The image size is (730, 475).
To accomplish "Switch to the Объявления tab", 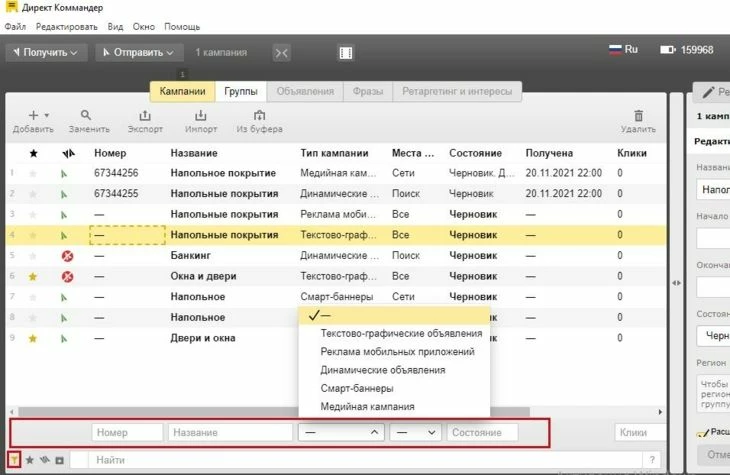I will (x=305, y=91).
